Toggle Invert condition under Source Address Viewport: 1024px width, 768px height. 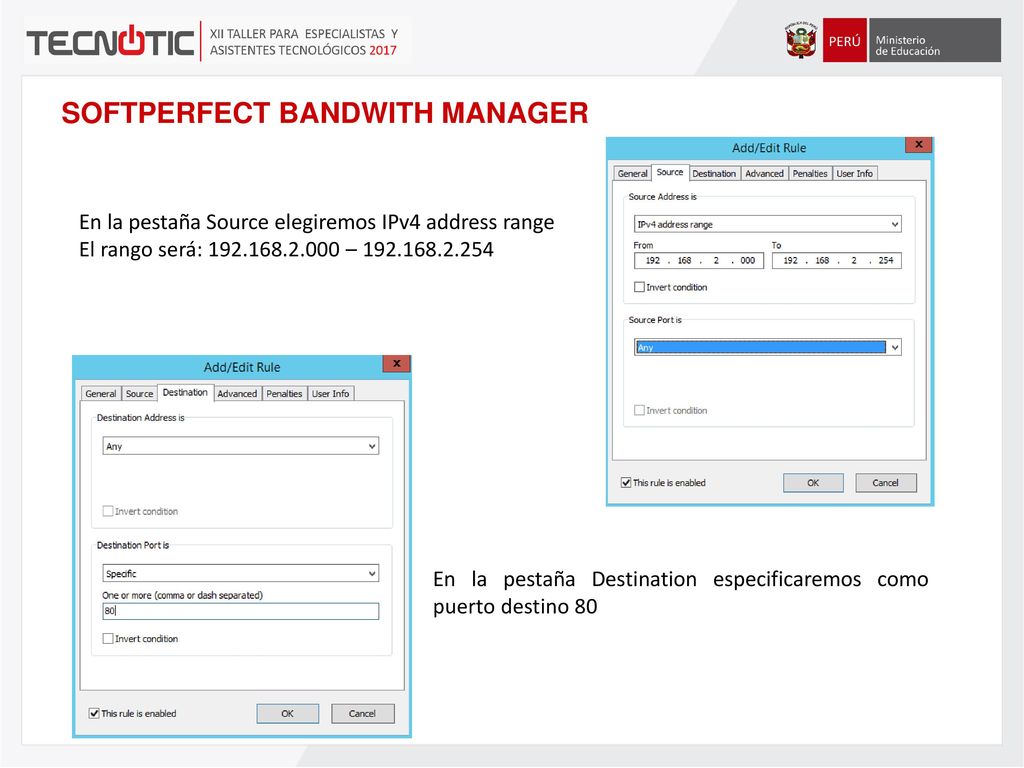pyautogui.click(x=639, y=287)
